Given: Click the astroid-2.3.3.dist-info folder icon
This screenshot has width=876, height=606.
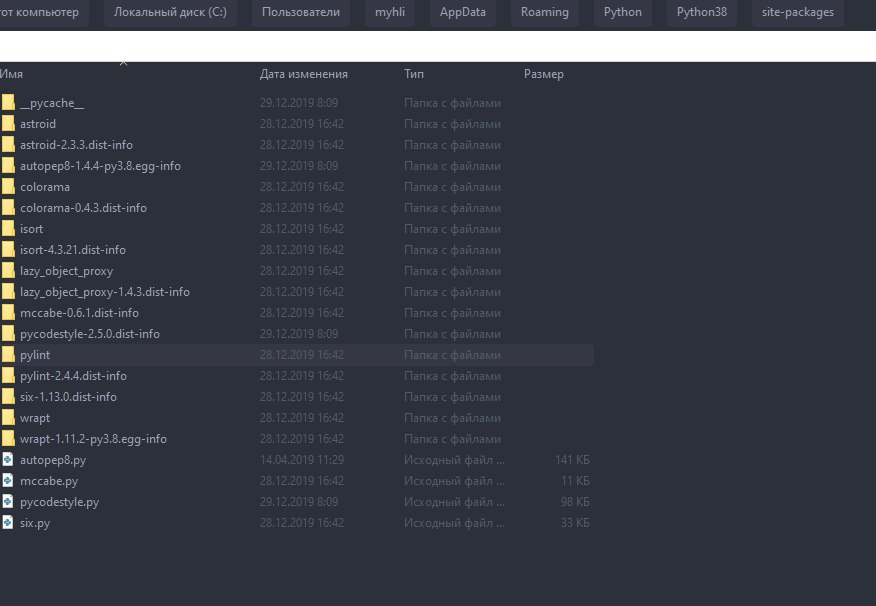Looking at the screenshot, I should click(8, 145).
